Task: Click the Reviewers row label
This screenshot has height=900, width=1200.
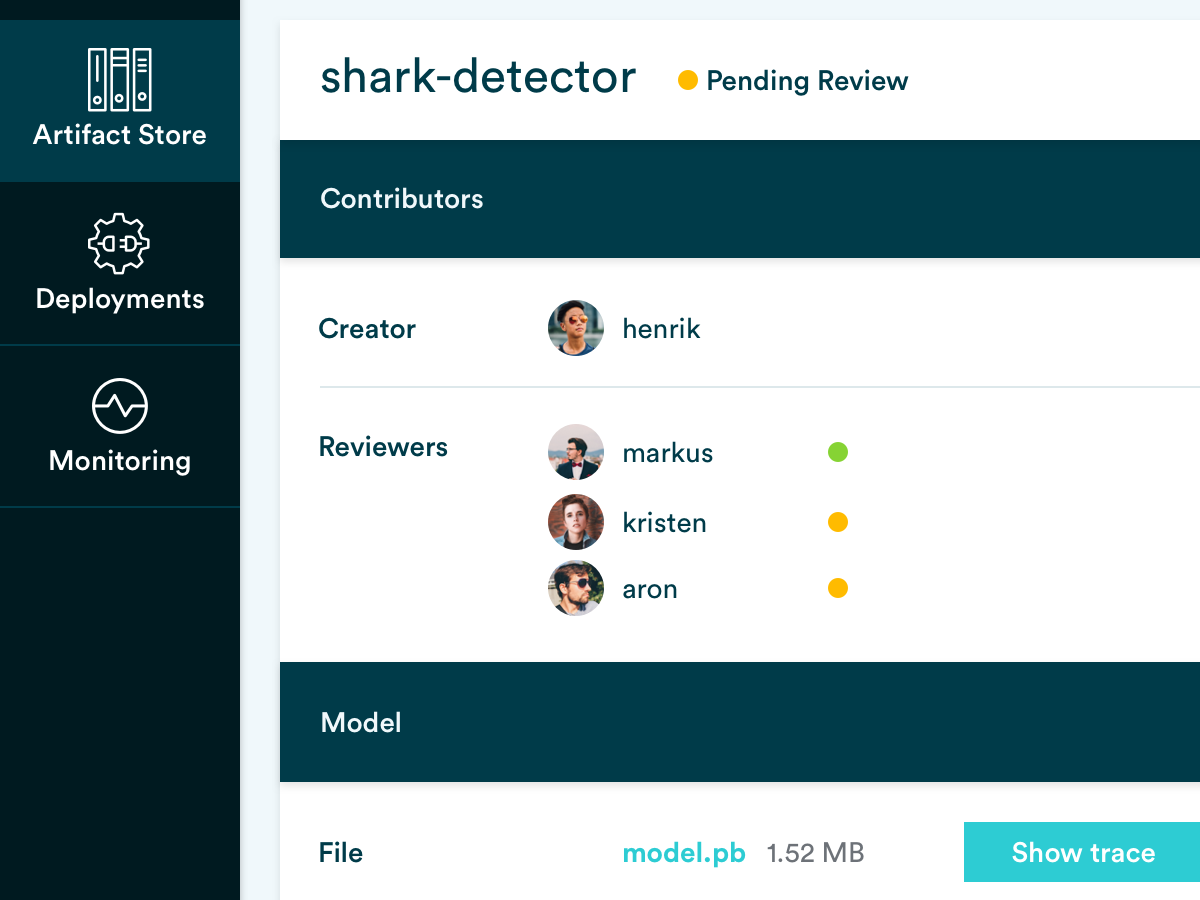Action: coord(383,447)
